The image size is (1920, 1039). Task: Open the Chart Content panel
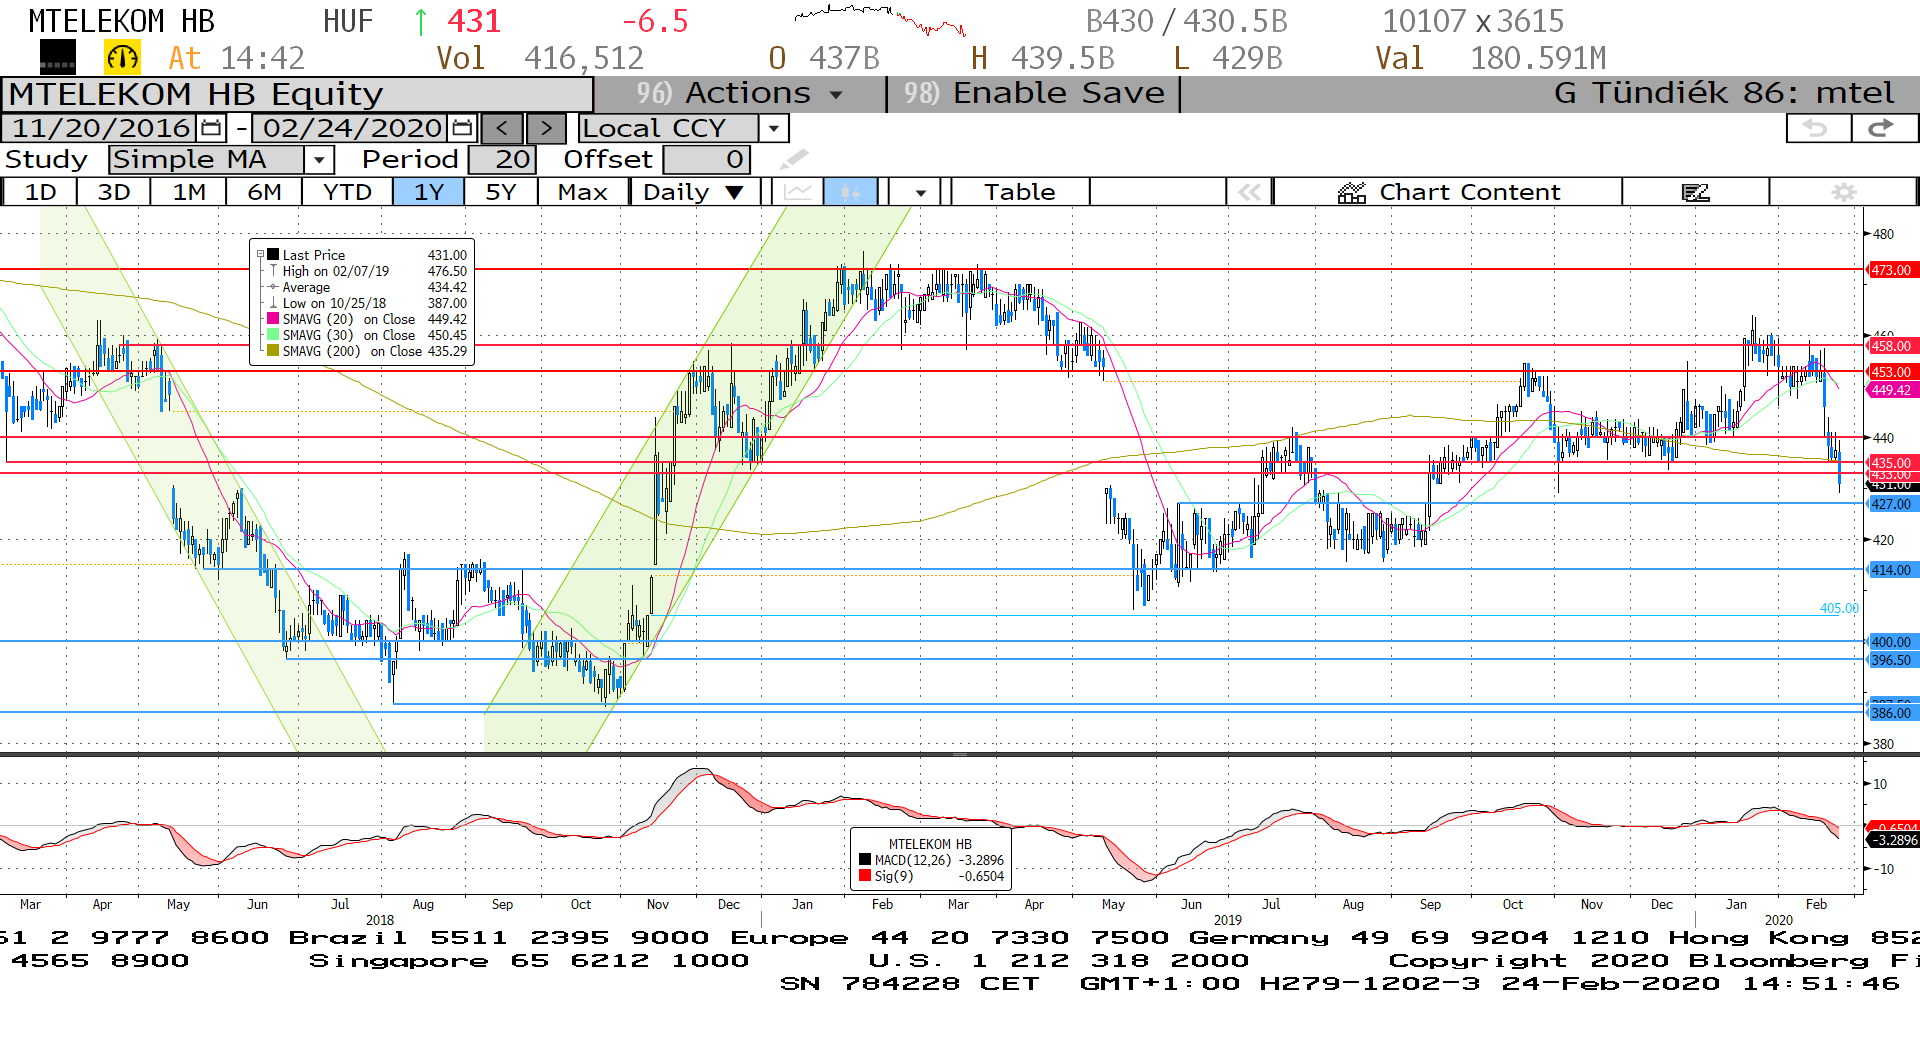(1448, 192)
